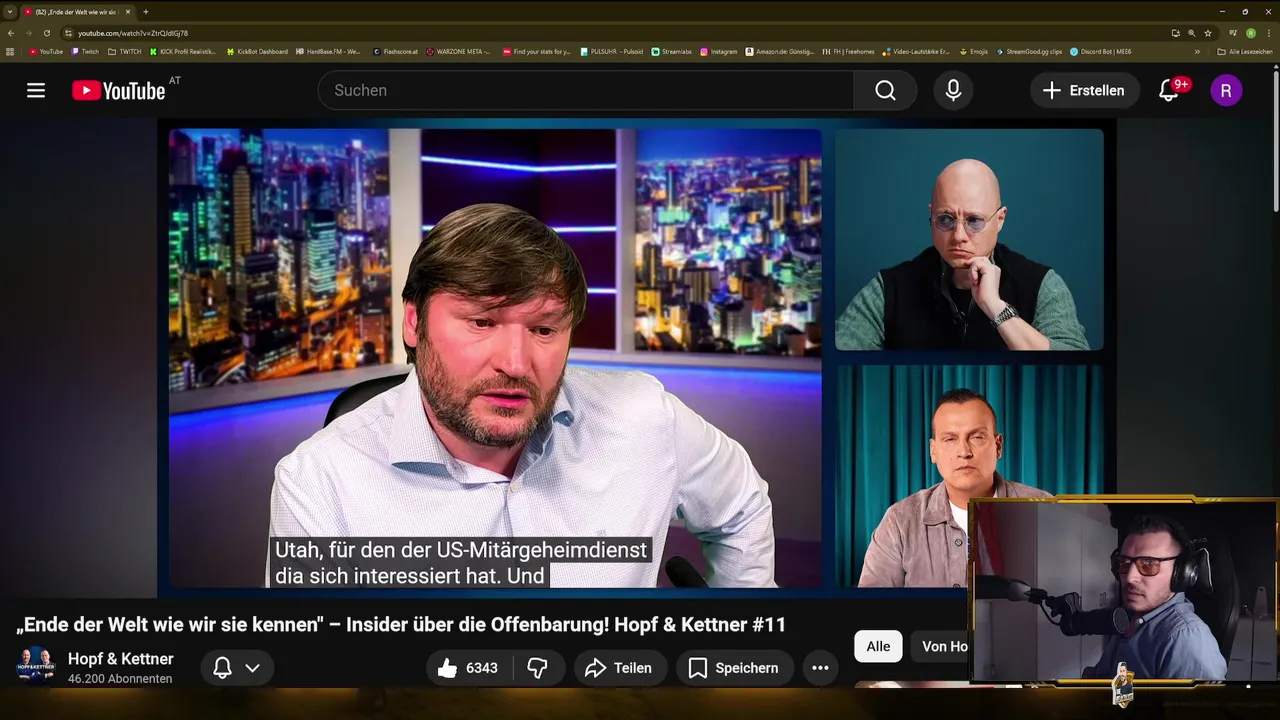Image resolution: width=1280 pixels, height=720 pixels.
Task: Open the Streamlabs bookmark
Action: 671,52
